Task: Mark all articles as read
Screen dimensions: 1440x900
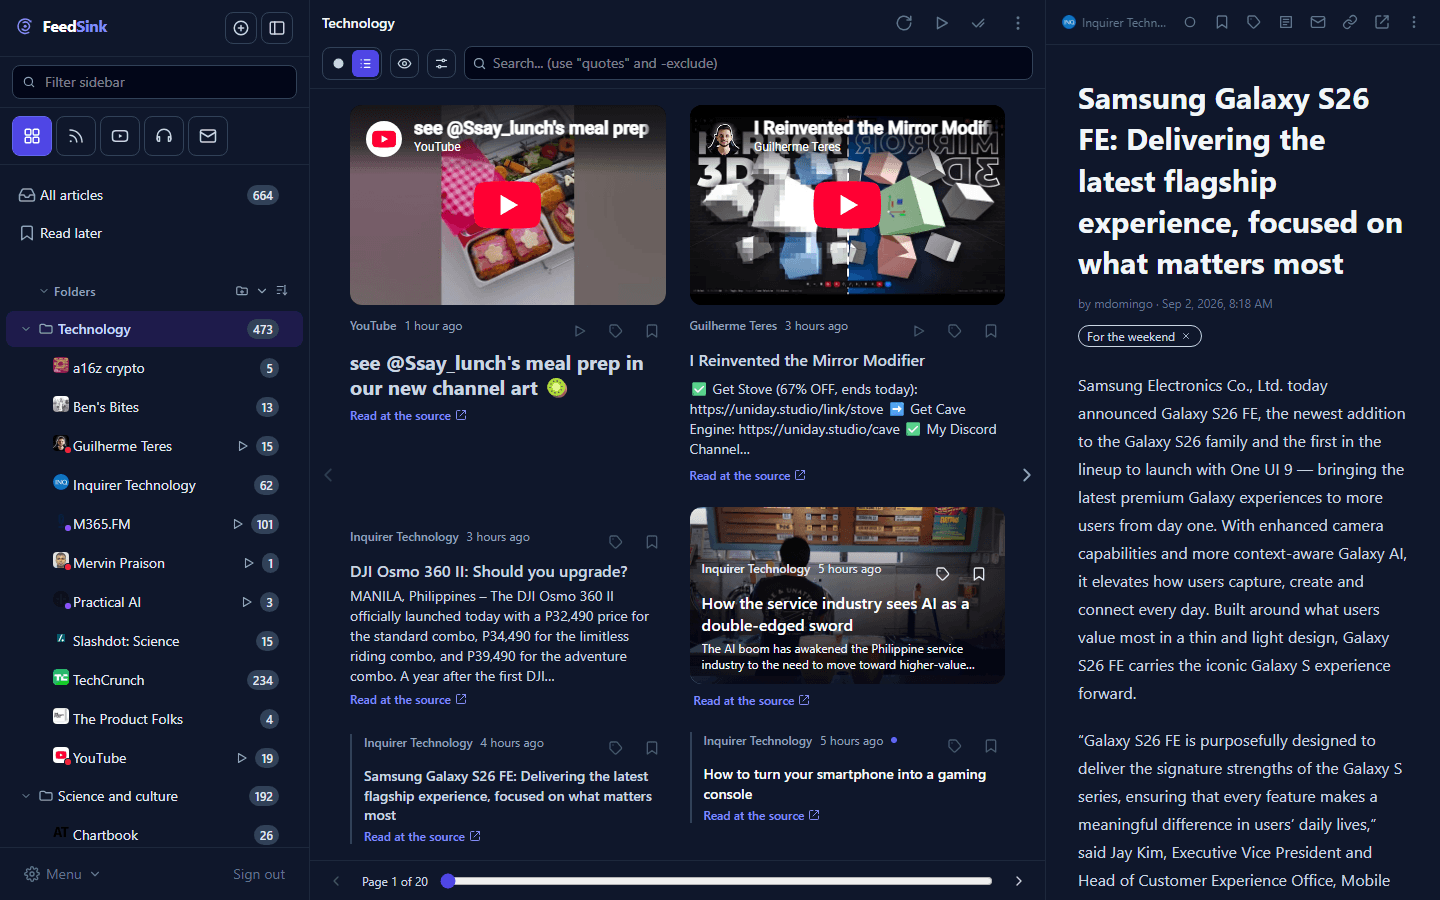Action: (x=978, y=23)
